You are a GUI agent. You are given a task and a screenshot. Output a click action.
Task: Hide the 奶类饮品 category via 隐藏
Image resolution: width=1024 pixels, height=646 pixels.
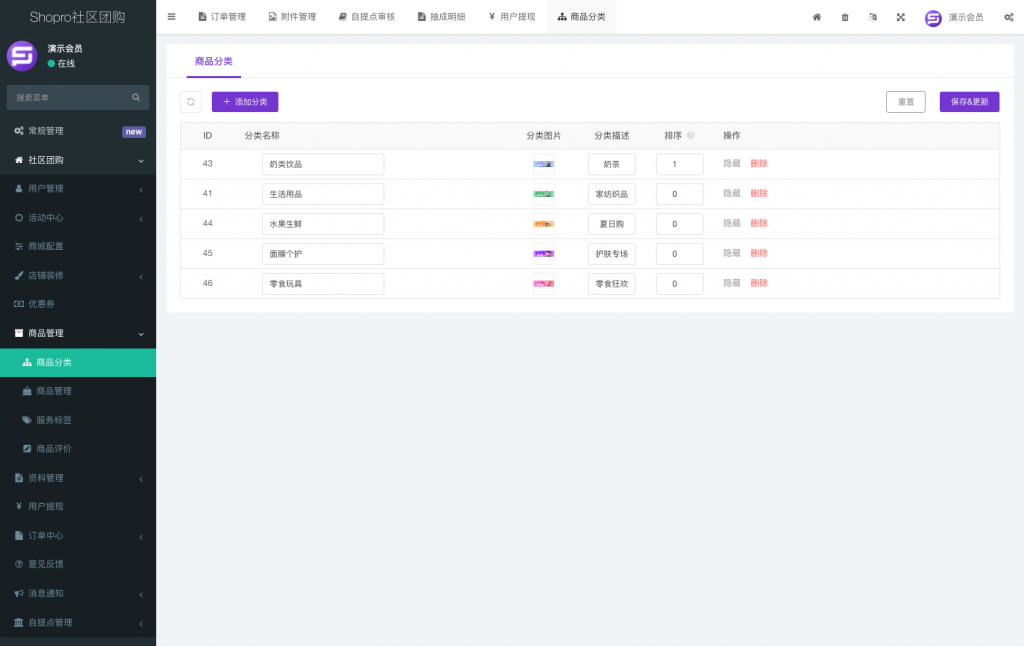point(731,163)
